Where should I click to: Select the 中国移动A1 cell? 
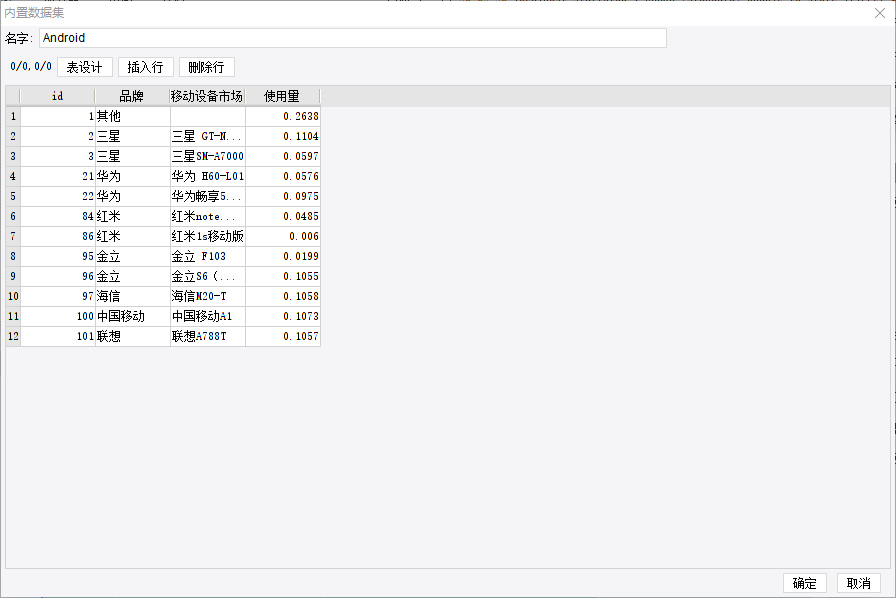tap(208, 316)
